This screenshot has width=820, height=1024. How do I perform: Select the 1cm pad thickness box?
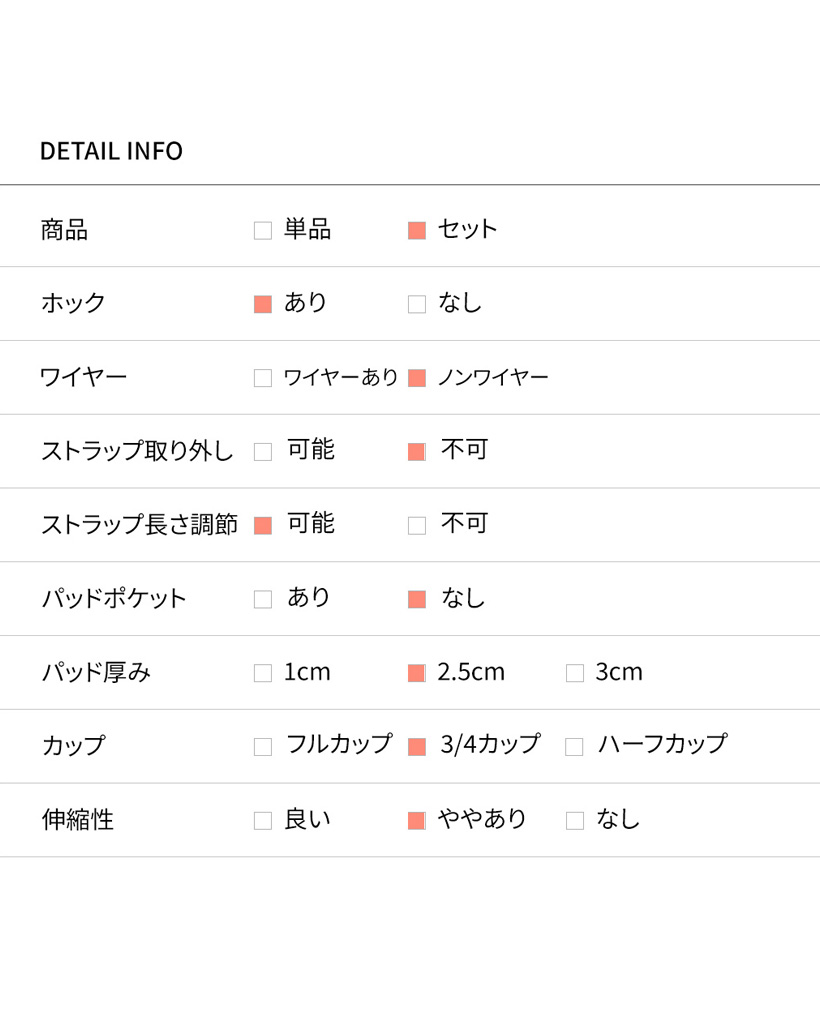[x=263, y=673]
